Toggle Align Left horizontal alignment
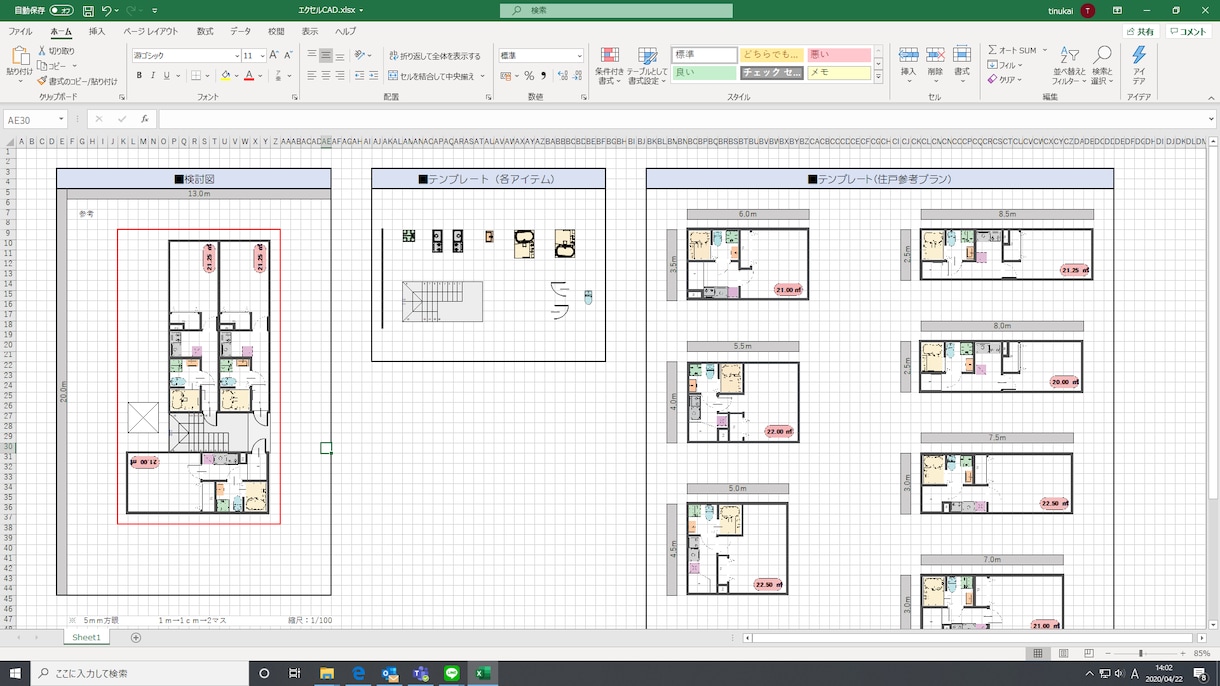The width and height of the screenshot is (1220, 686). [x=312, y=76]
